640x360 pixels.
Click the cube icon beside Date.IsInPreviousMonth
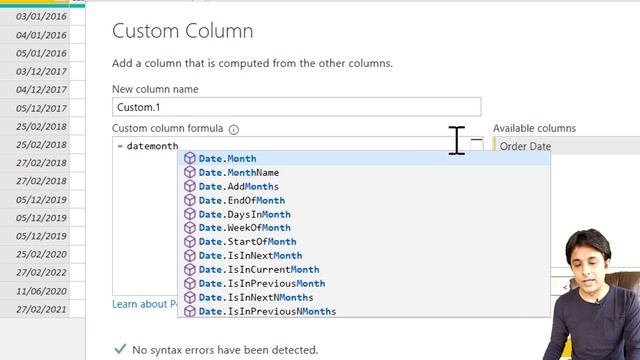click(x=190, y=283)
